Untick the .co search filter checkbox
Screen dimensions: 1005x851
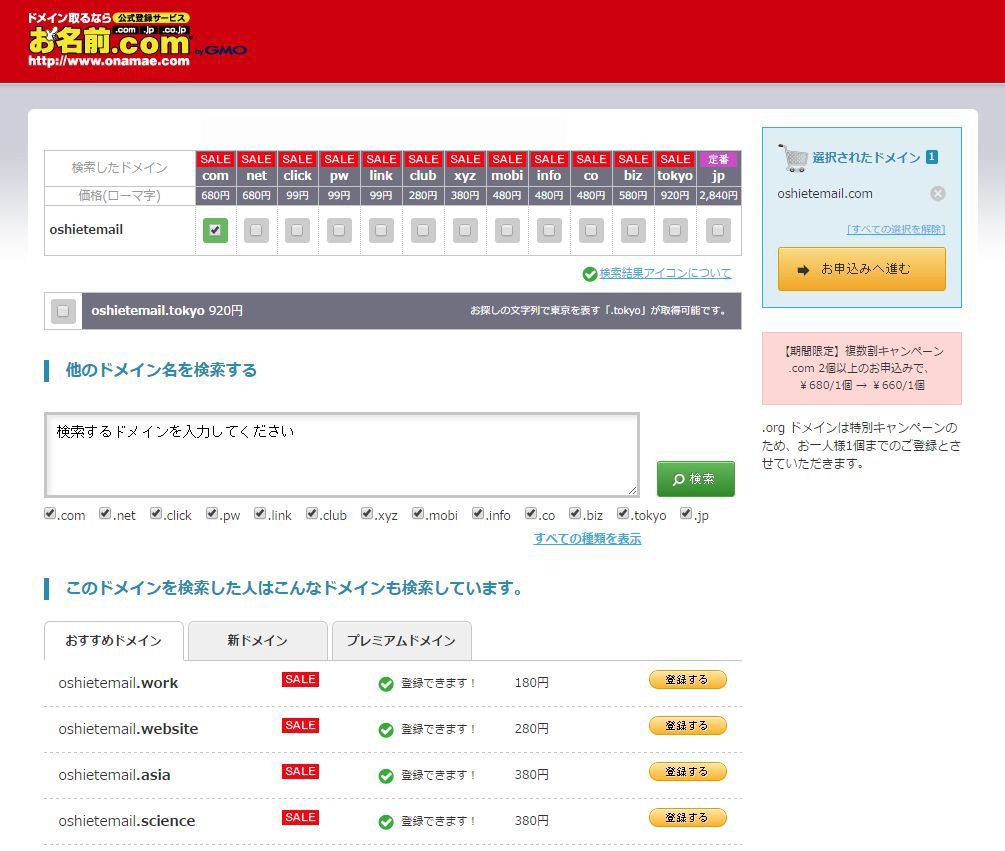pos(531,513)
